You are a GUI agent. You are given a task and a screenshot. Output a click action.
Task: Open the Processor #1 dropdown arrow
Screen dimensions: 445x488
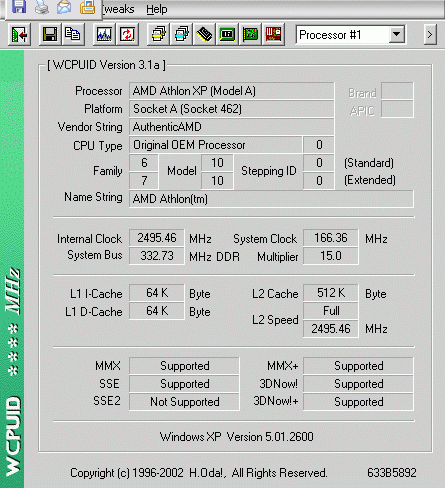(x=396, y=34)
